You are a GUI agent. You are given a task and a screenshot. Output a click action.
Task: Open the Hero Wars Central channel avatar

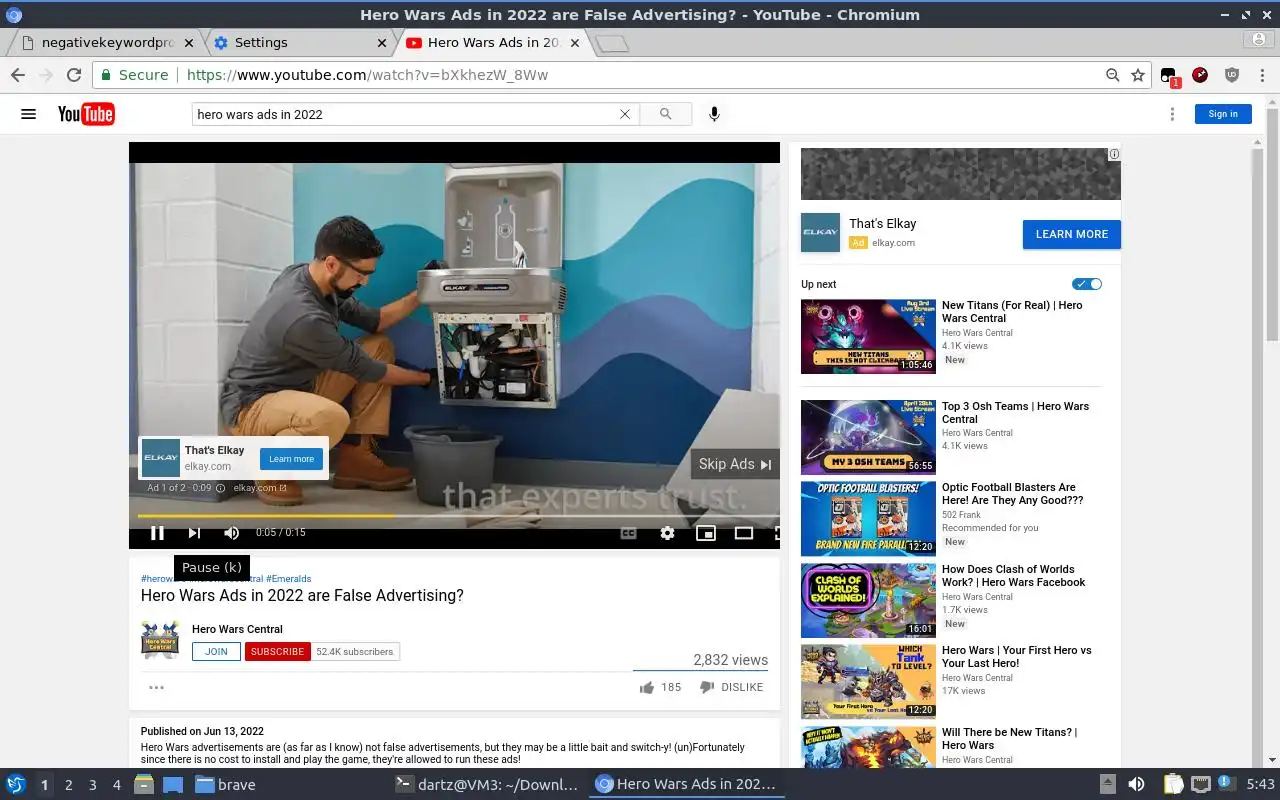(160, 639)
